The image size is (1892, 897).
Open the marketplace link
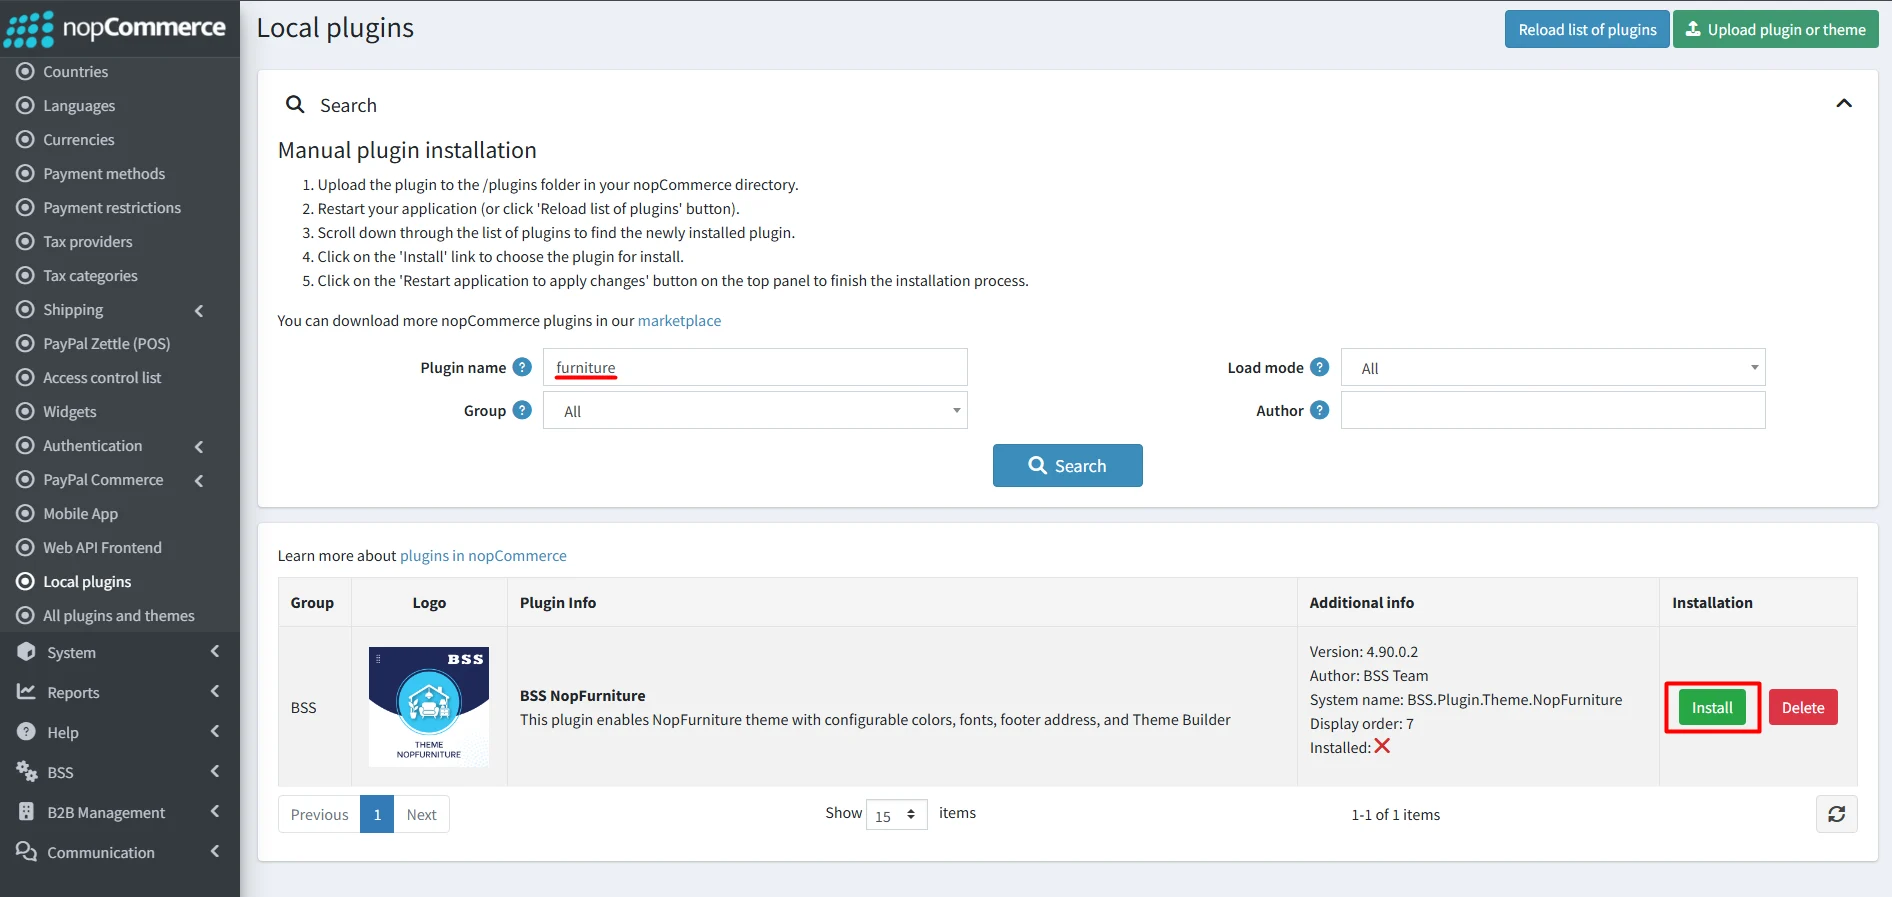[x=679, y=320]
